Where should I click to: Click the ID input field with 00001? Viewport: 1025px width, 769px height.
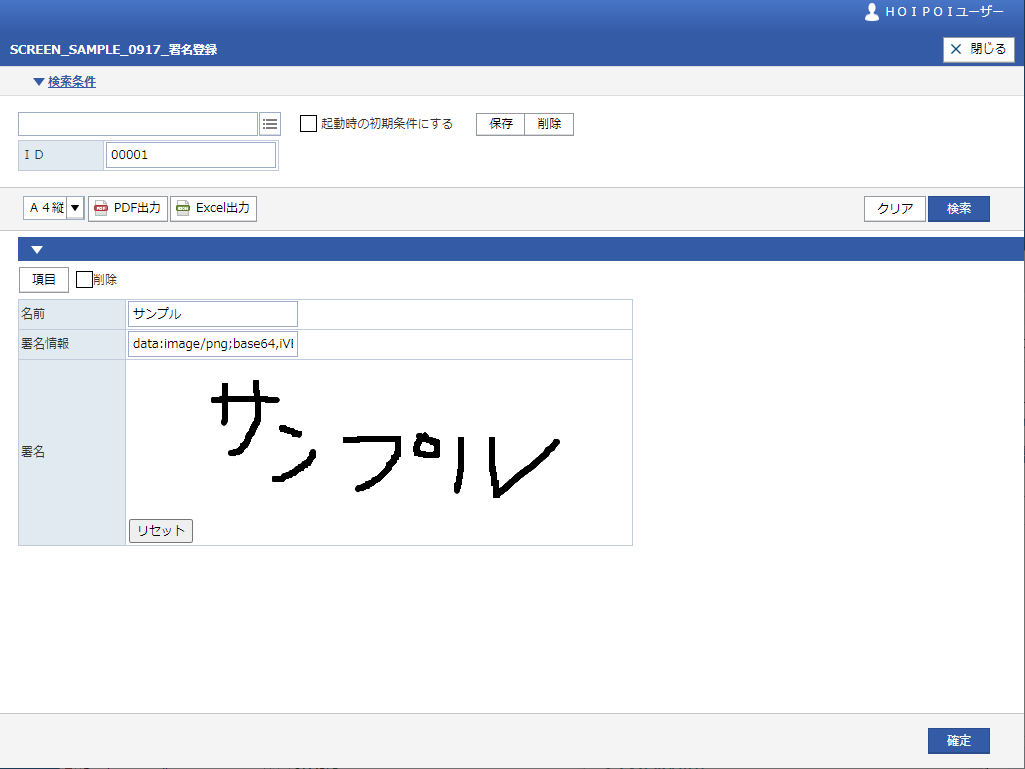point(190,155)
